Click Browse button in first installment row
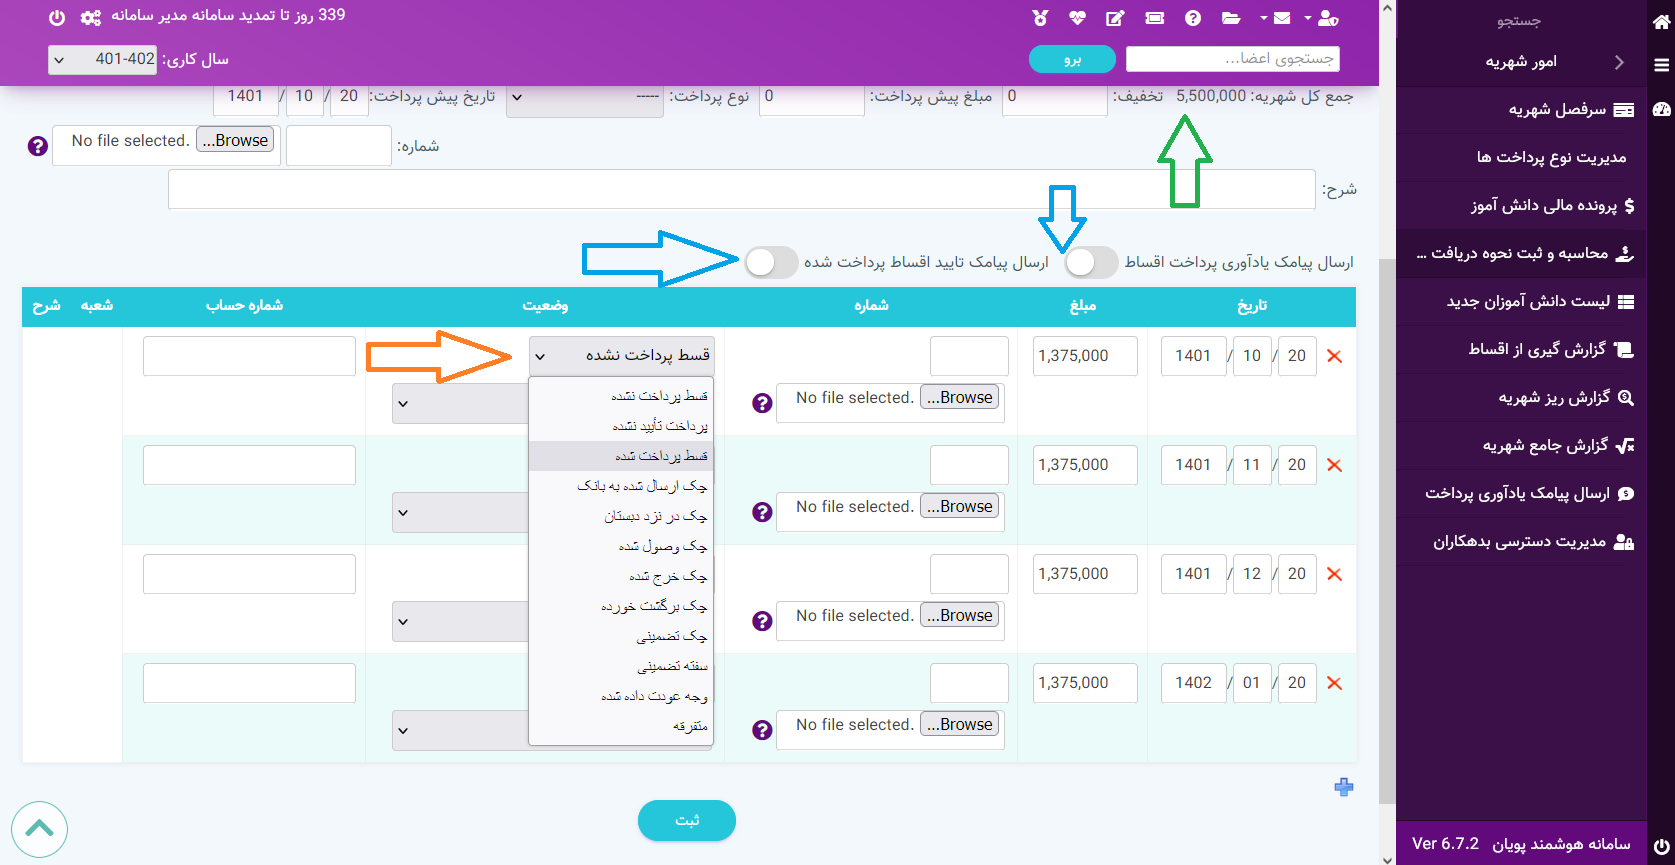 click(960, 397)
